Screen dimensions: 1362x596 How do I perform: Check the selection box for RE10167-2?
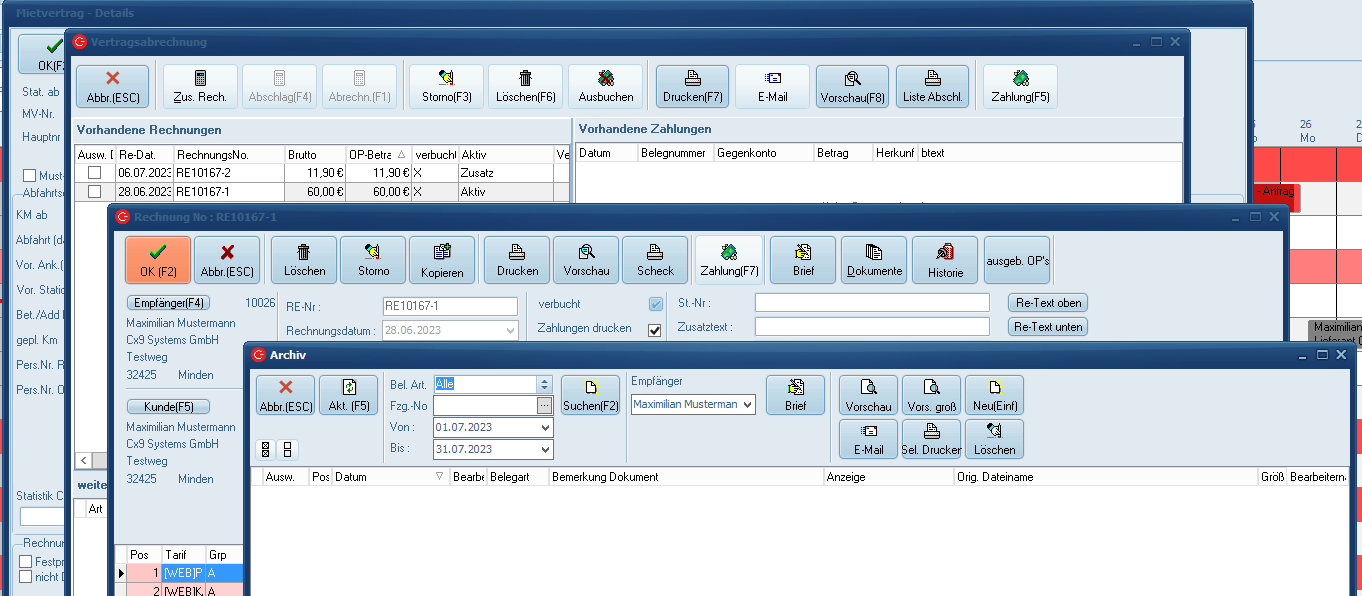click(94, 173)
